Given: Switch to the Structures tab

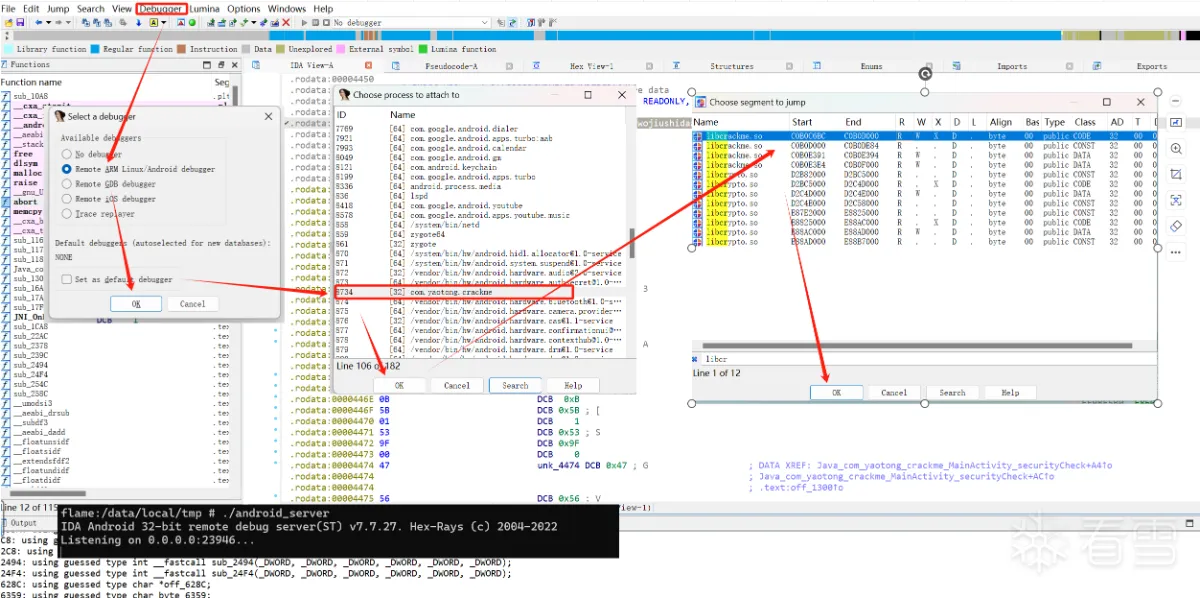Looking at the screenshot, I should pos(731,66).
